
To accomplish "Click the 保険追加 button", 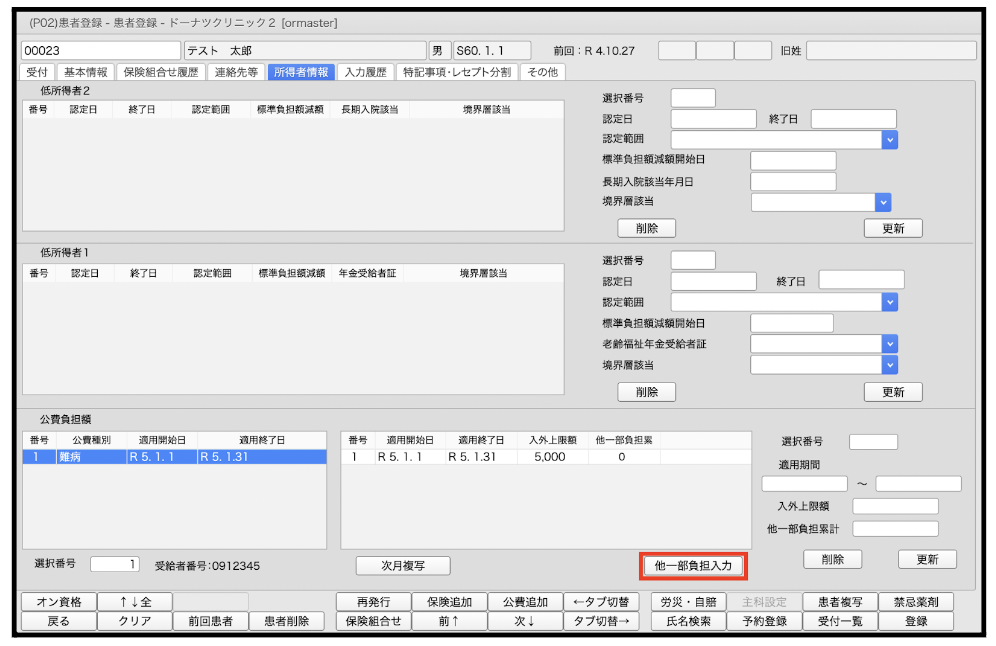I will tap(450, 602).
